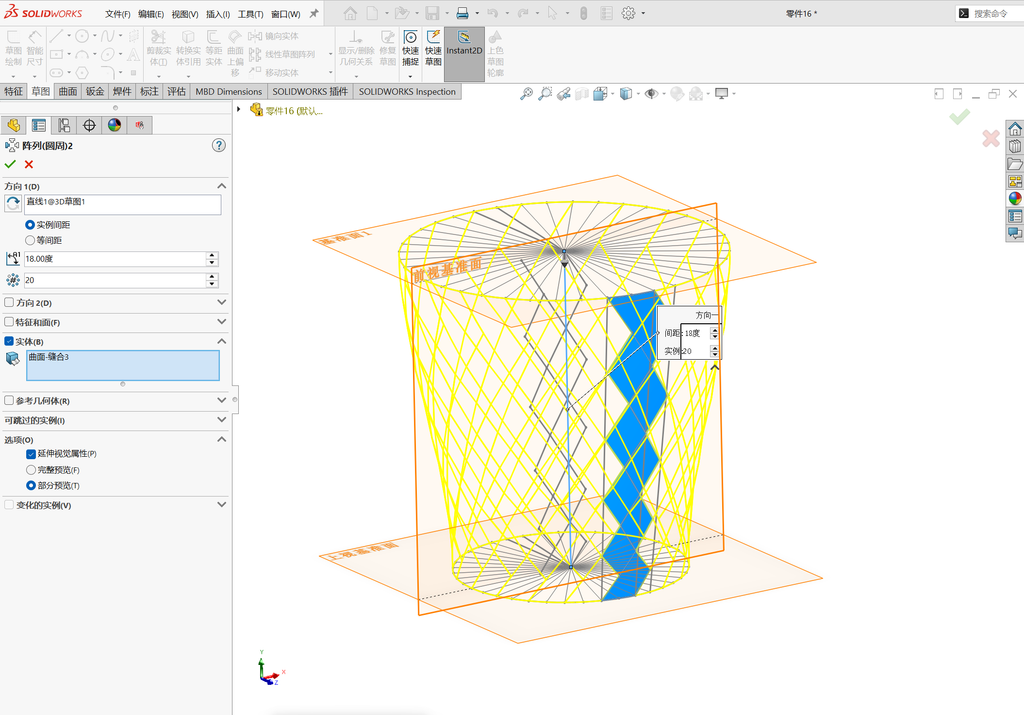The width and height of the screenshot is (1024, 715).
Task: Toggle the Bodies (实体) checkbox
Action: [x=9, y=341]
